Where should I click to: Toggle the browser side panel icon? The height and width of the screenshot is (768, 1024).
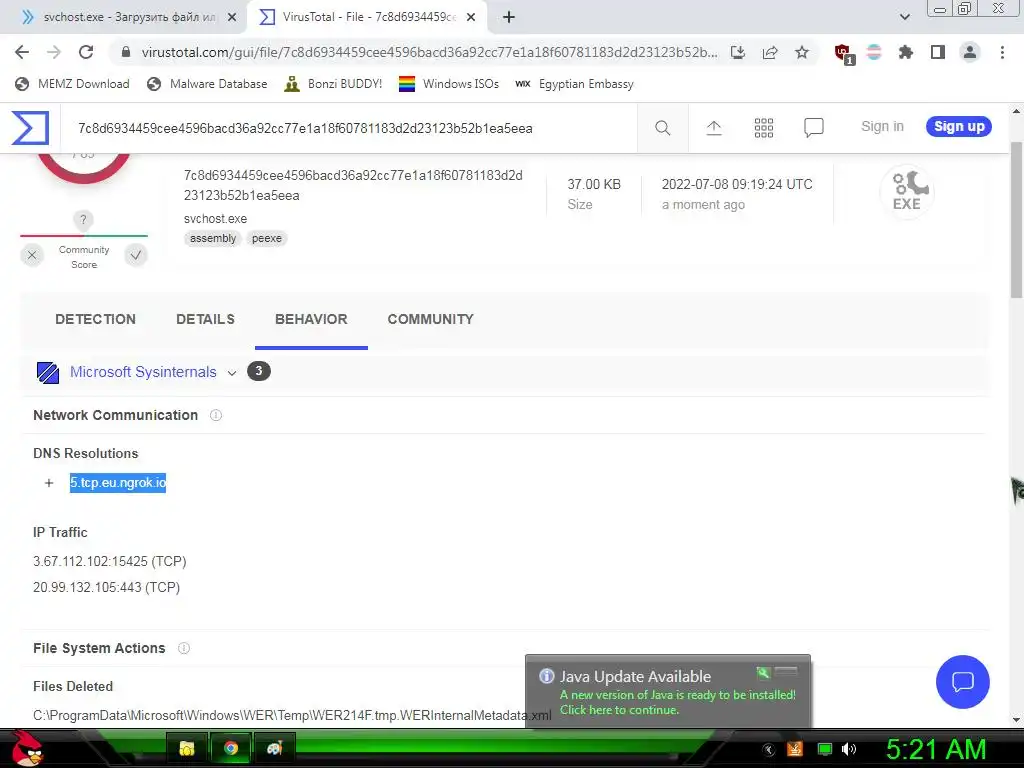(938, 52)
